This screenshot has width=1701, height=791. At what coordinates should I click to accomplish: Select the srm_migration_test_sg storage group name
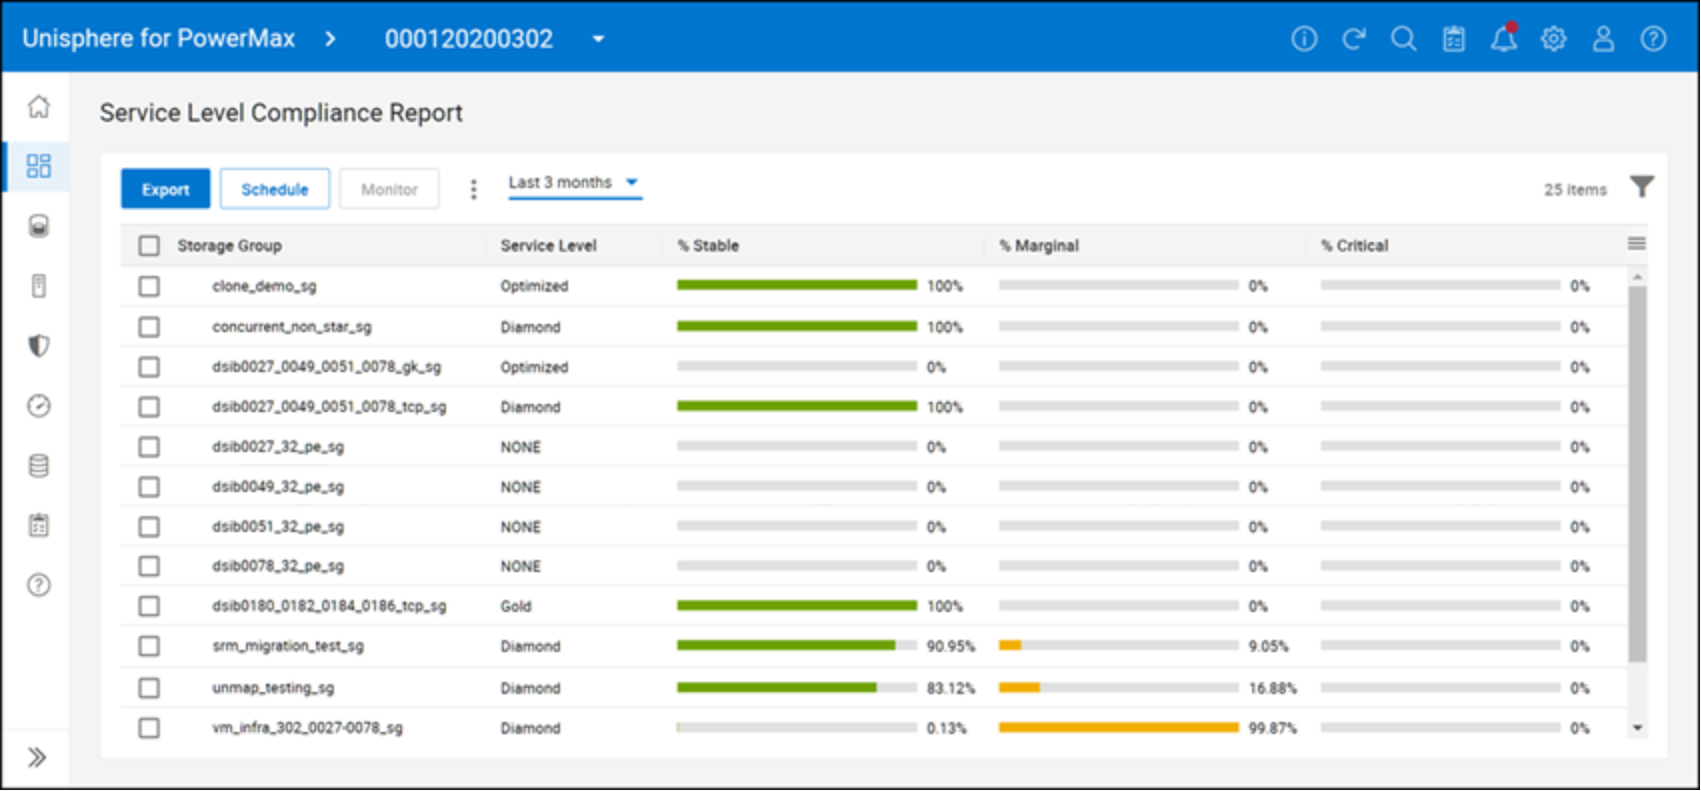pyautogui.click(x=288, y=647)
